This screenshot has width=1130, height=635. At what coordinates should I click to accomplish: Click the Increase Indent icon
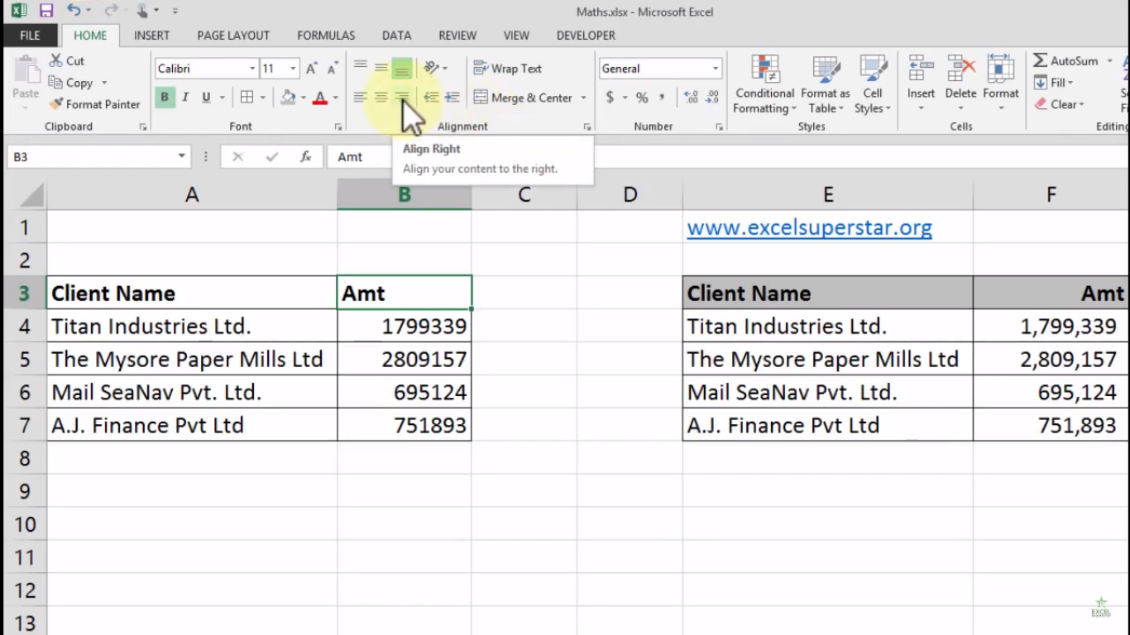point(452,97)
